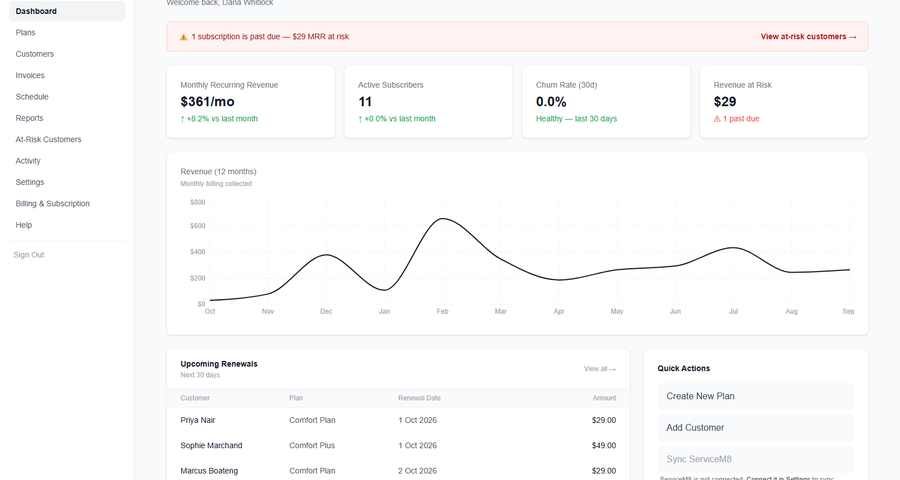The image size is (900, 480).
Task: Click the Customer column header
Action: click(195, 398)
